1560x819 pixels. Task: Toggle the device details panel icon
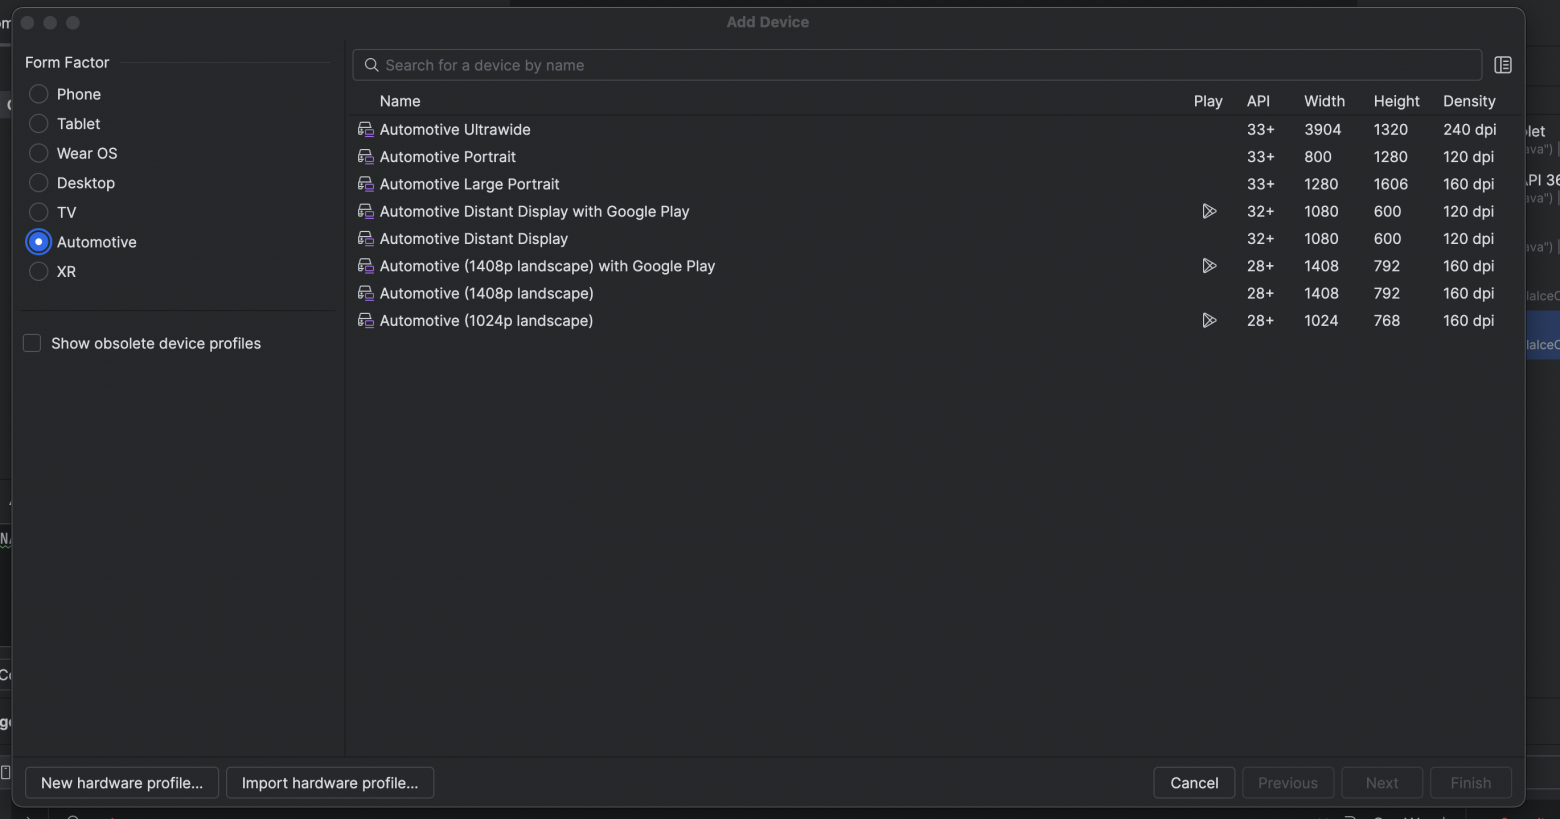point(1502,65)
